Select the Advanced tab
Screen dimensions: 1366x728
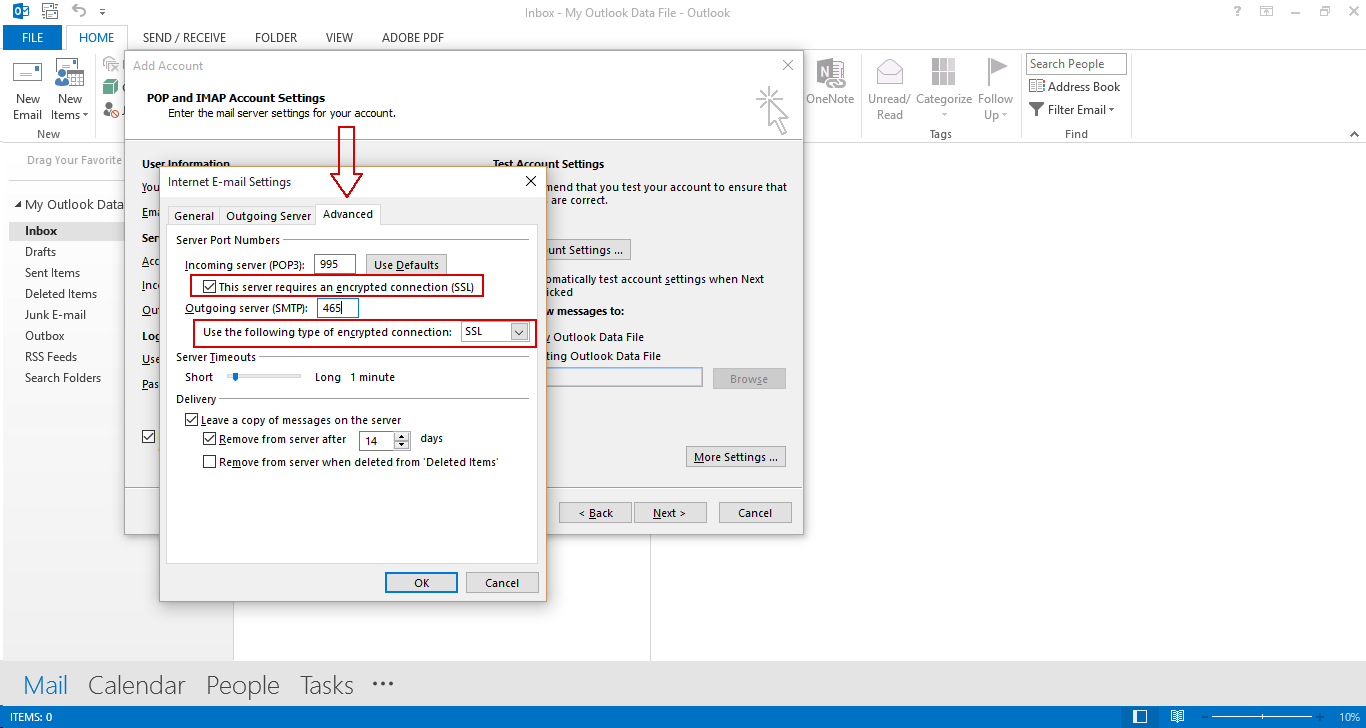point(348,214)
